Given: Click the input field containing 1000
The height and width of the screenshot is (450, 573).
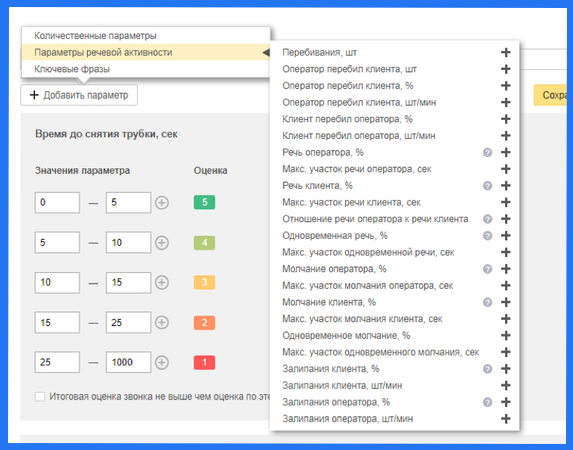Looking at the screenshot, I should (128, 362).
